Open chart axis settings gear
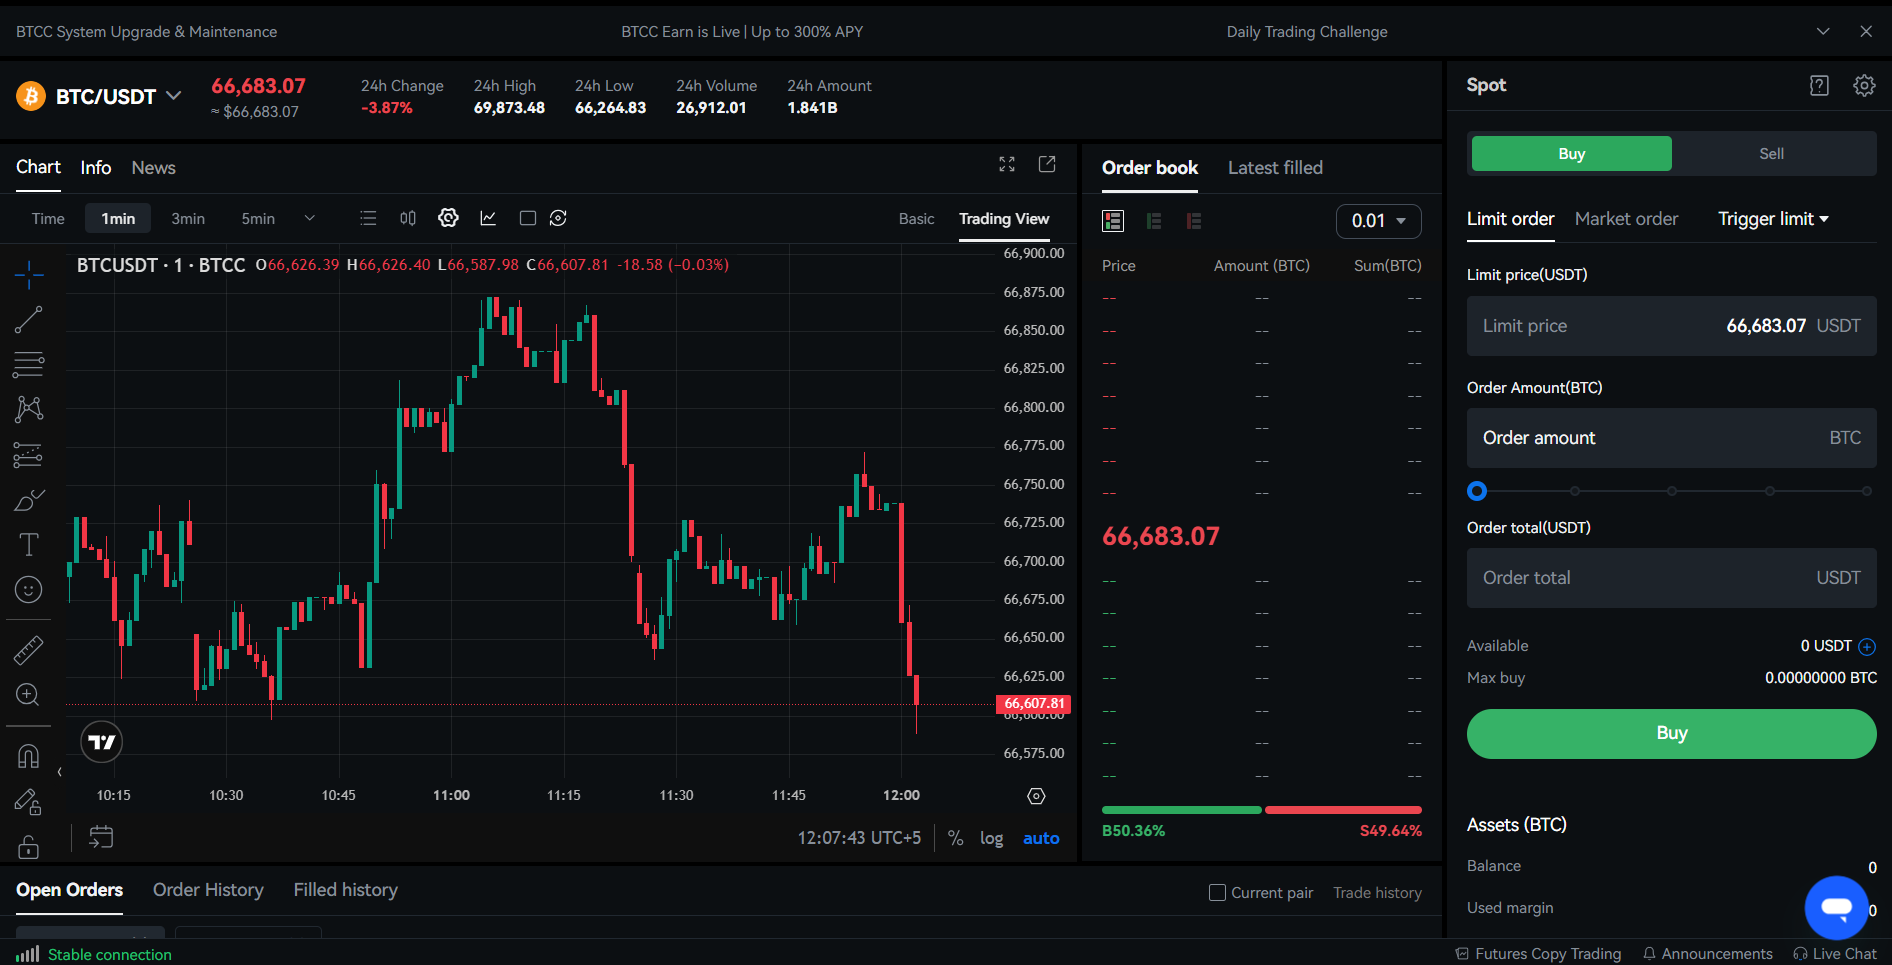The width and height of the screenshot is (1892, 965). [1036, 796]
